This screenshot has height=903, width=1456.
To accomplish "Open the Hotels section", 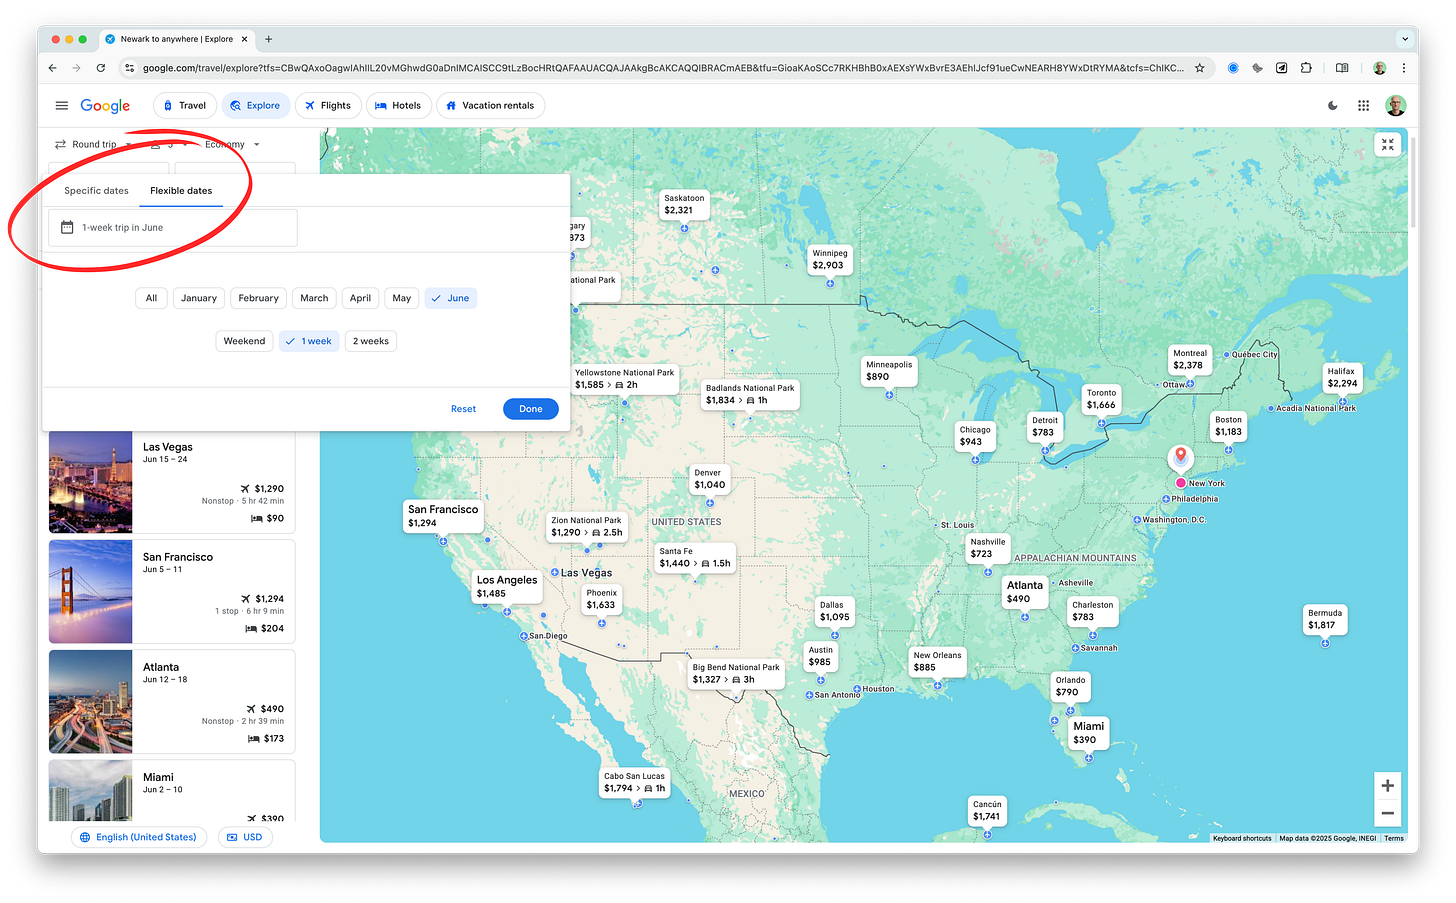I will (398, 105).
